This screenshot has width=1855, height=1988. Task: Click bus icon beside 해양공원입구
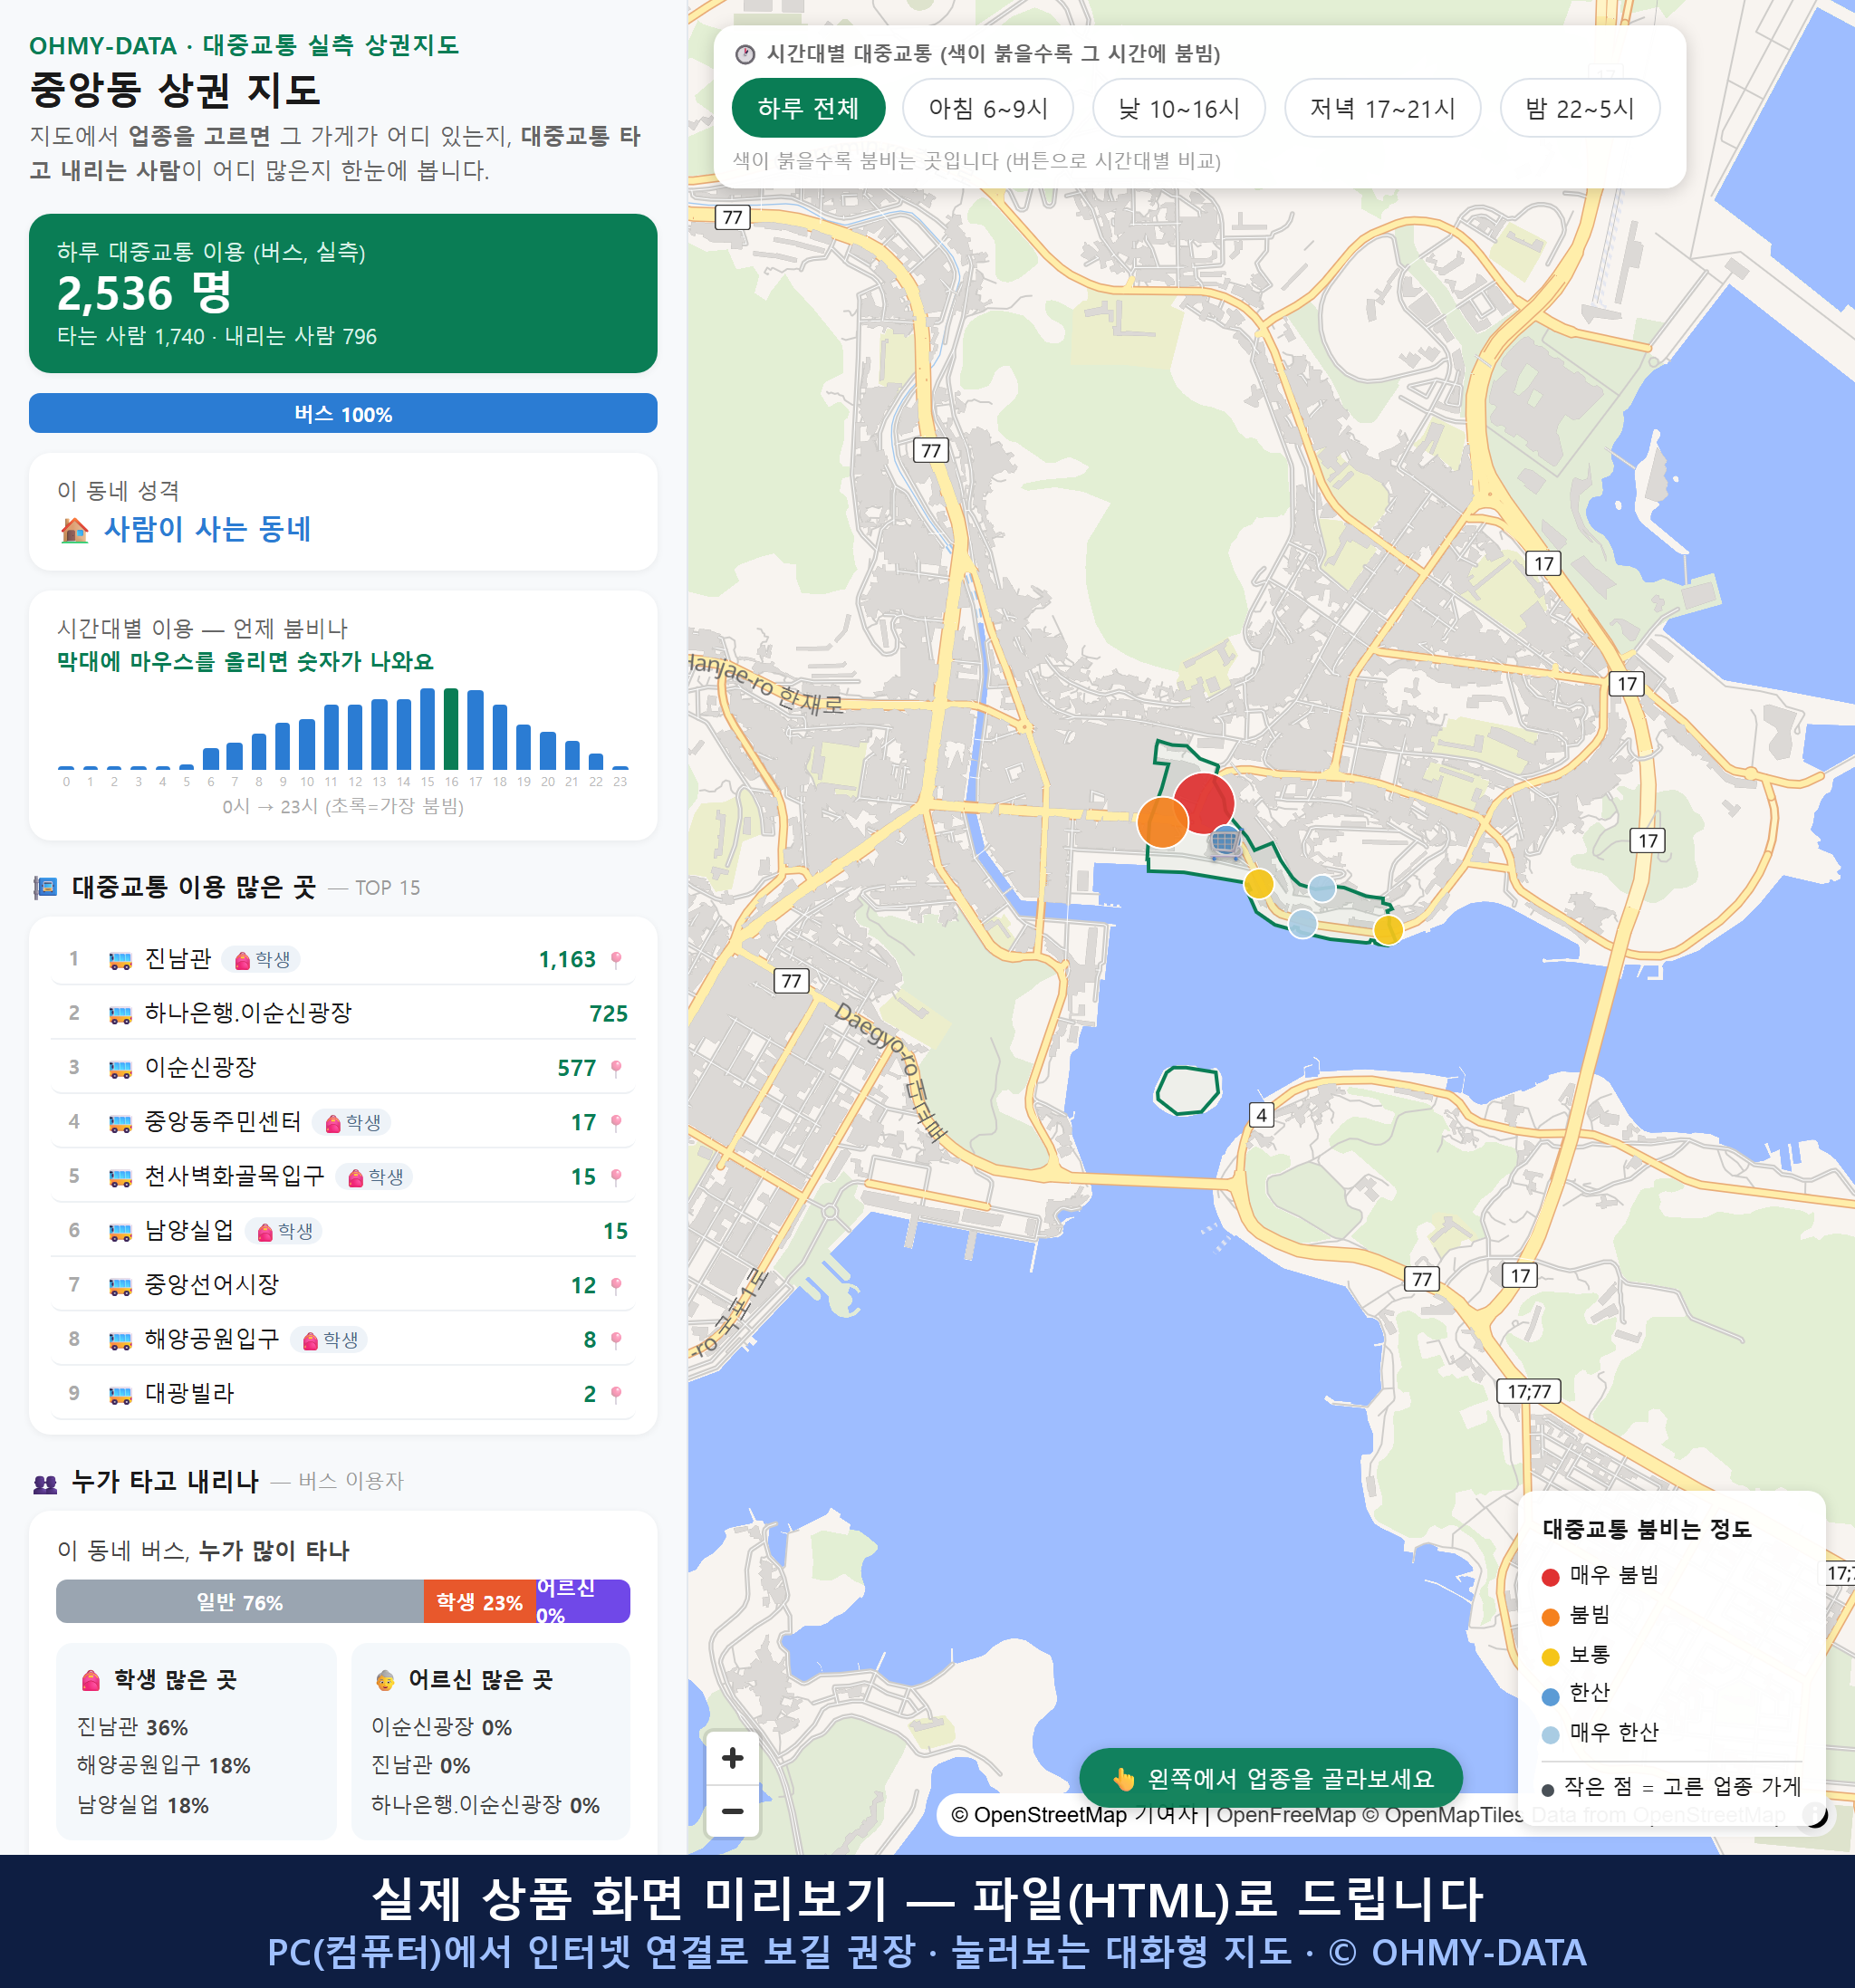click(120, 1340)
